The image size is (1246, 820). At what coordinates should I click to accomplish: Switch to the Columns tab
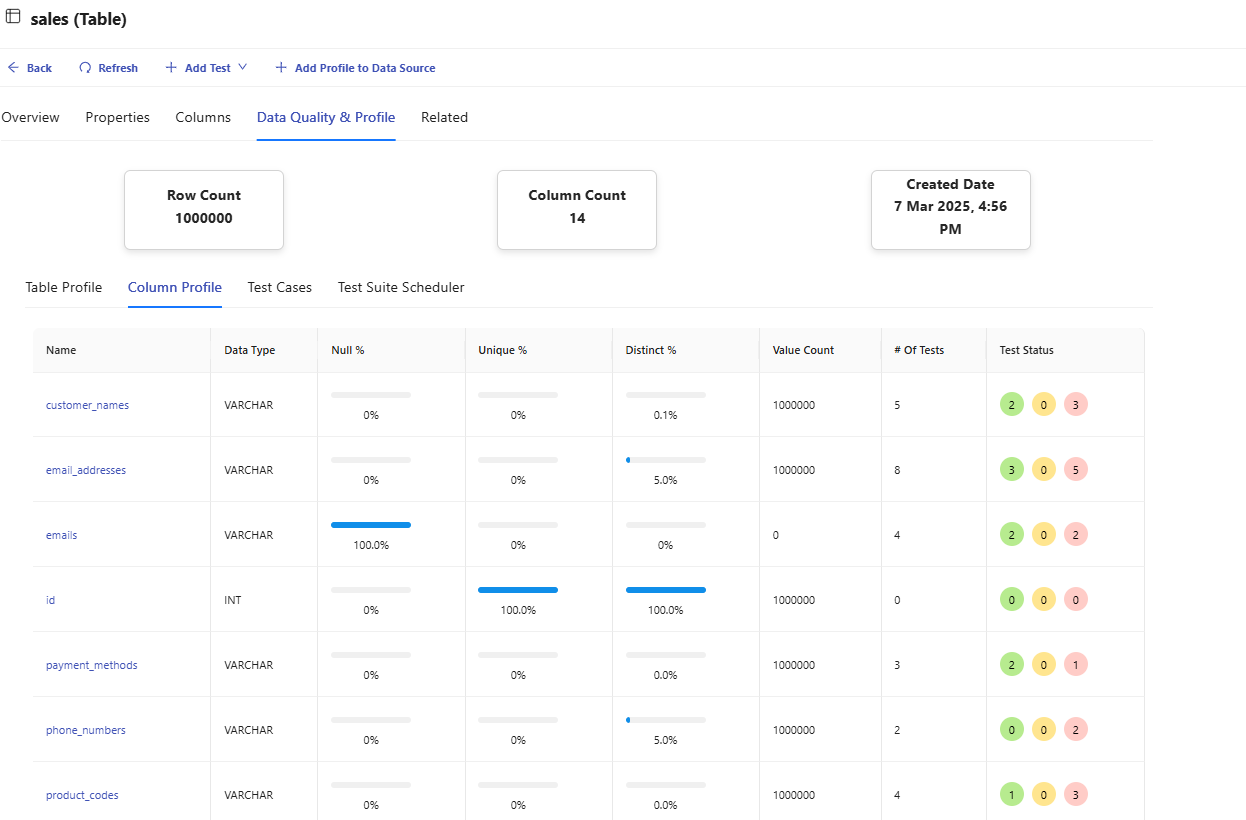click(203, 118)
